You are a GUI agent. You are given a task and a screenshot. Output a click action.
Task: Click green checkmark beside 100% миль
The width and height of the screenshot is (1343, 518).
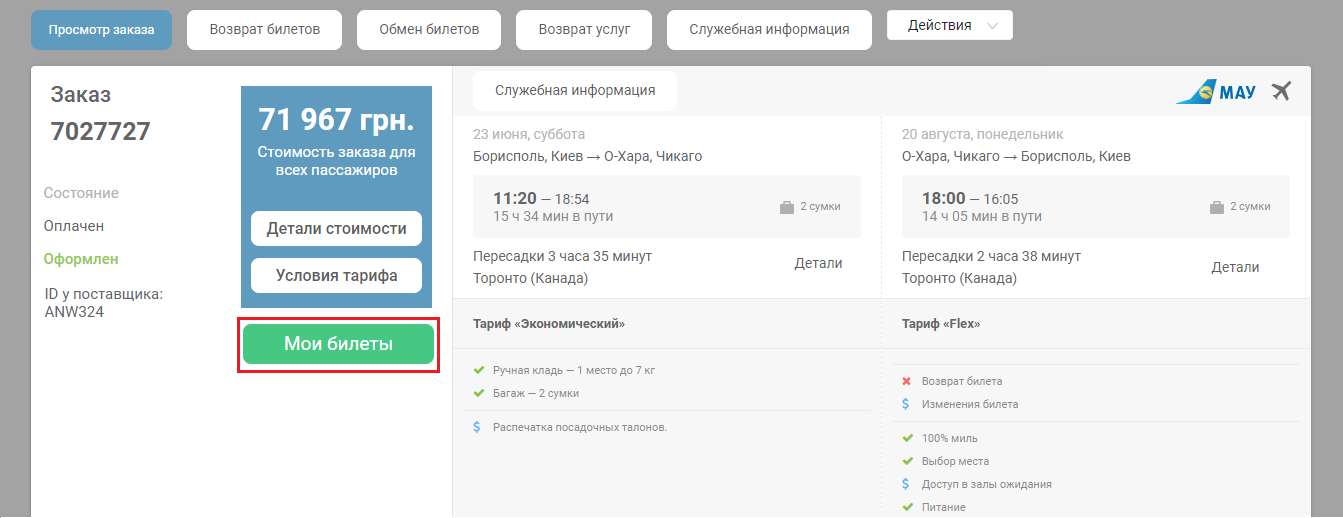pyautogui.click(x=906, y=438)
